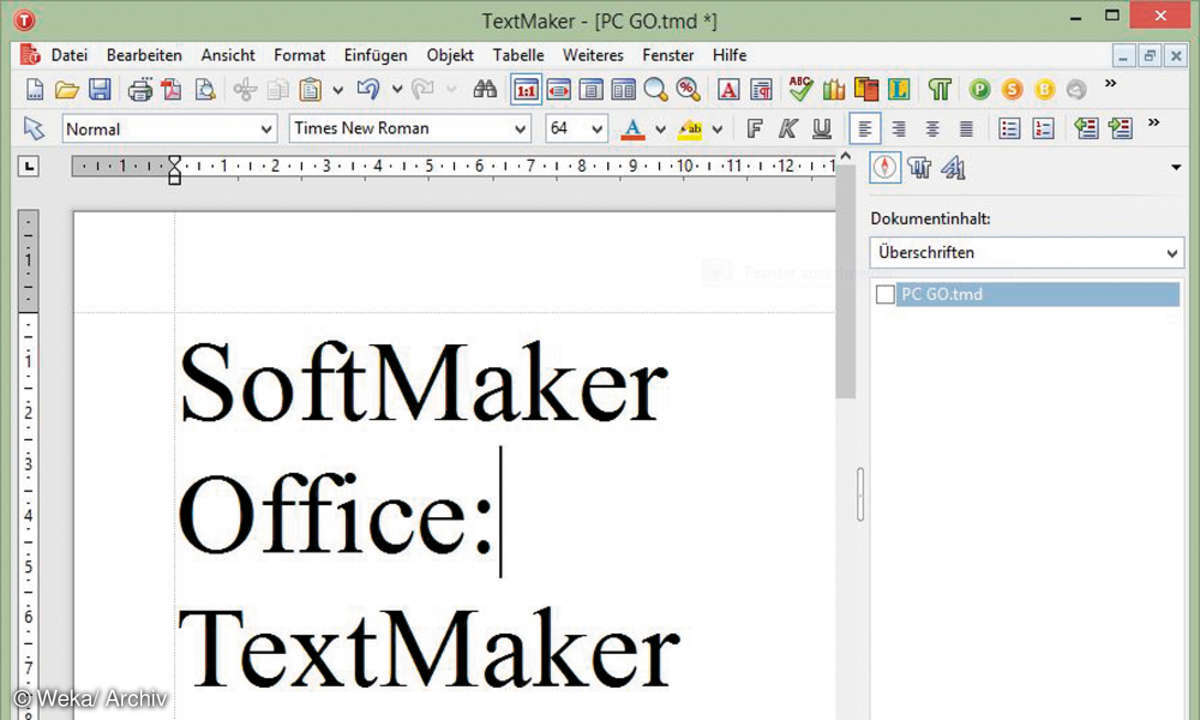The width and height of the screenshot is (1200, 720).
Task: Open Ansicht menu
Action: click(228, 55)
